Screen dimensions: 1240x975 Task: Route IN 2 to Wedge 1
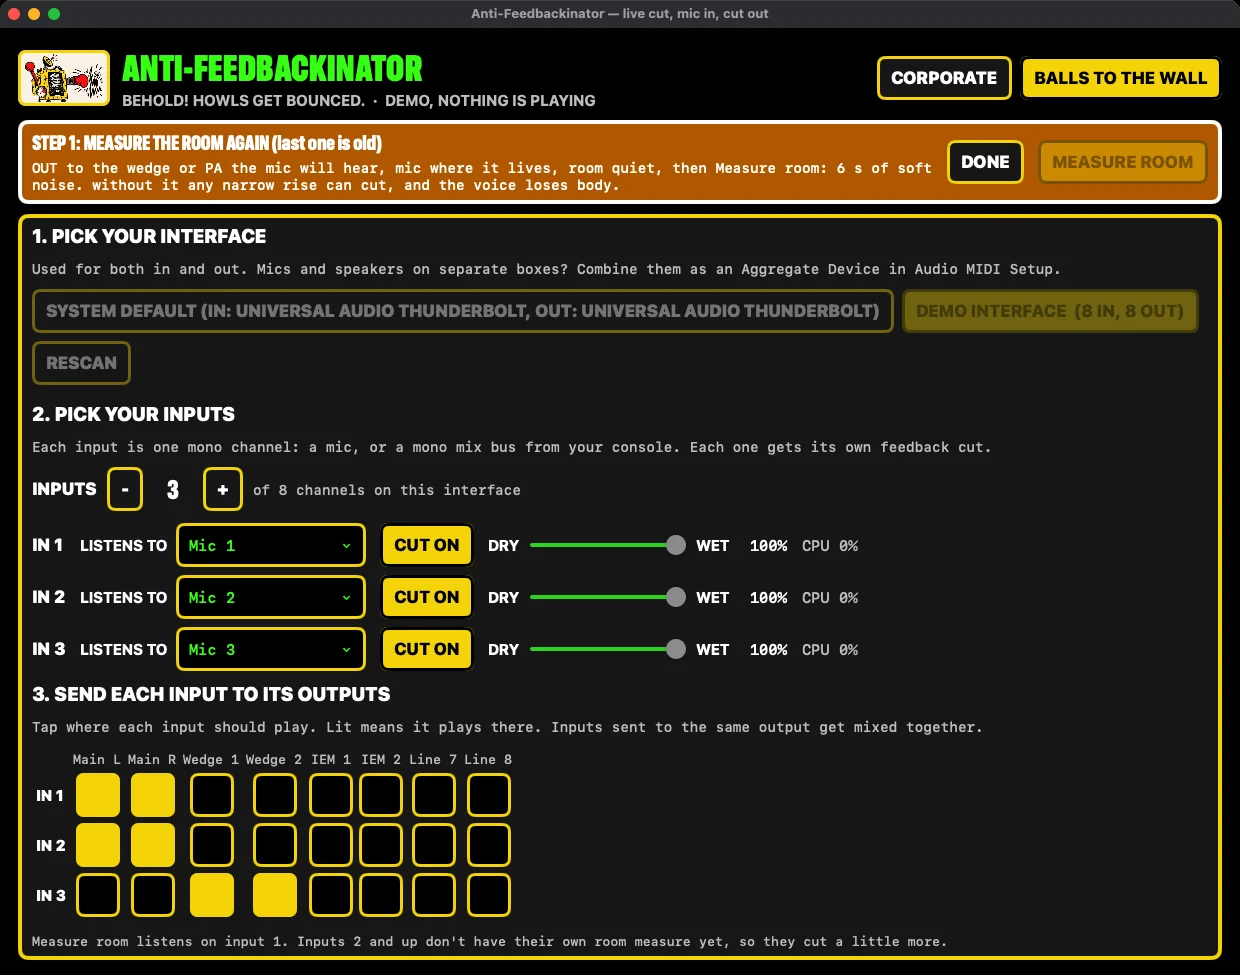[x=212, y=845]
